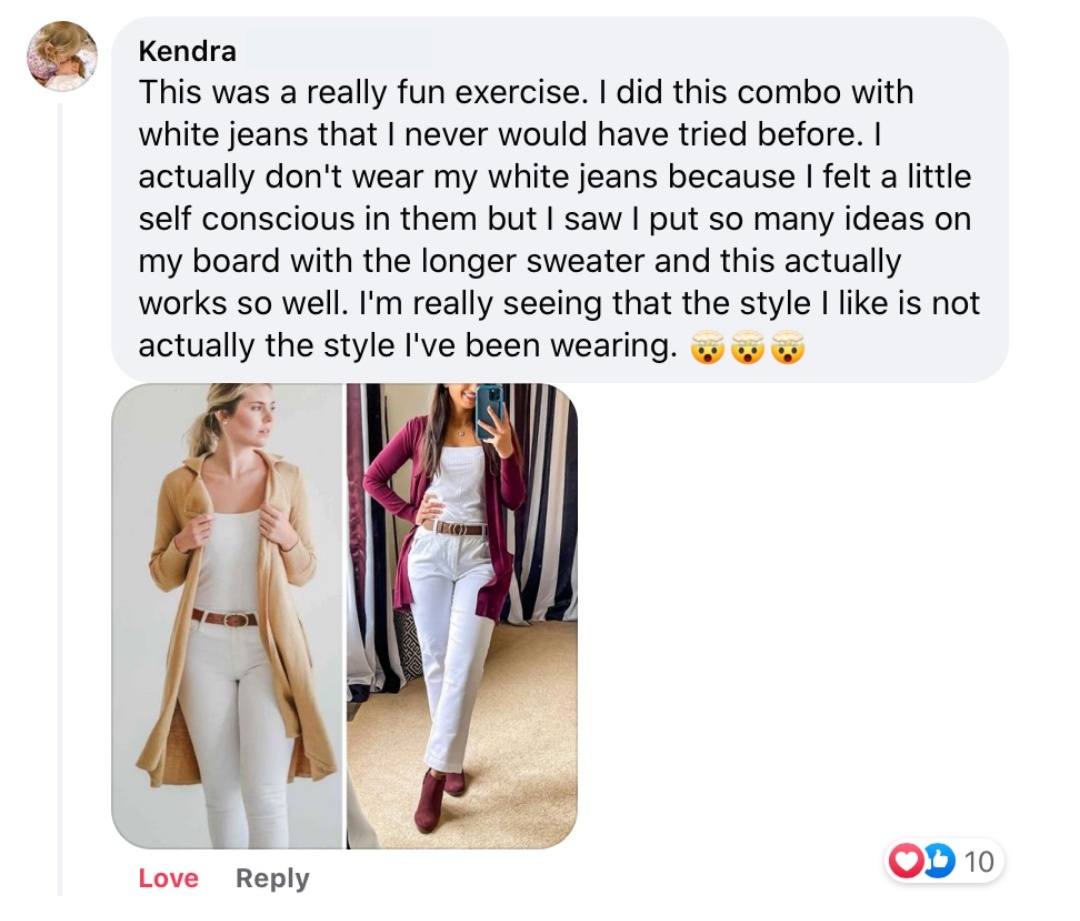
Task: Click the blurred surname beside Kendra
Action: coord(338,50)
